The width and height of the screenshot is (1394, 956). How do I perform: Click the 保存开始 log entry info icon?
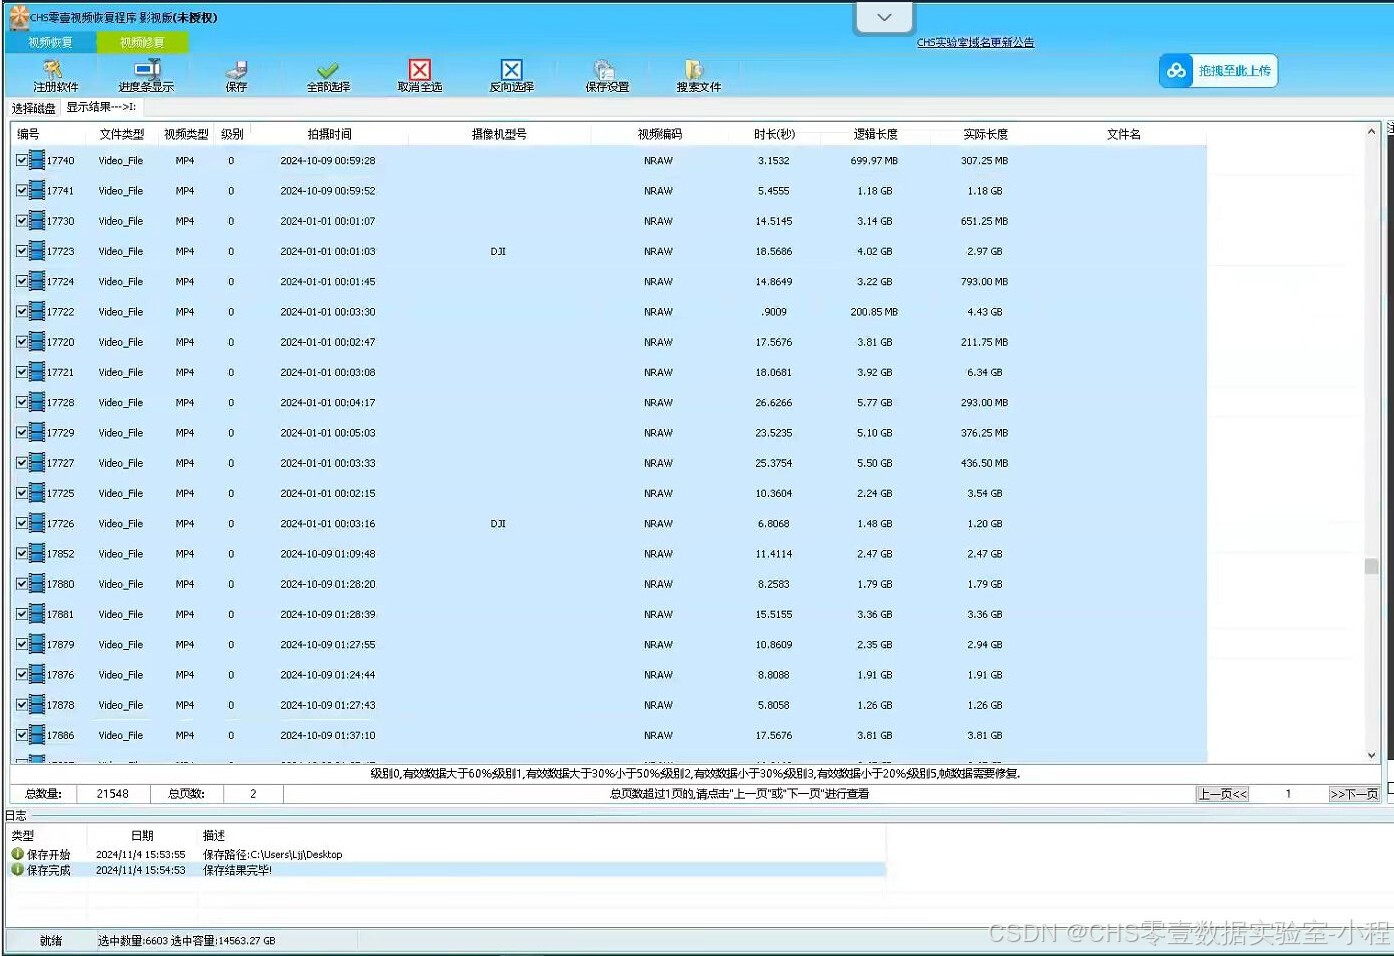point(17,854)
